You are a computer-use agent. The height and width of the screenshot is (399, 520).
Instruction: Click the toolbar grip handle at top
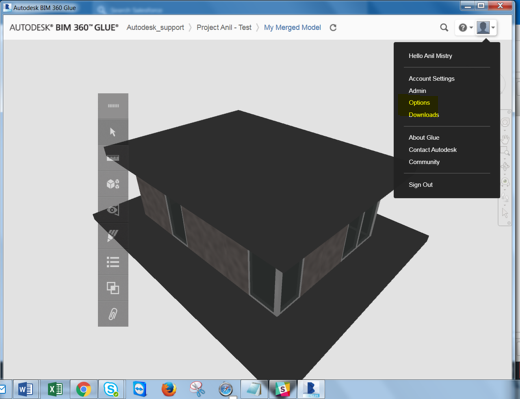click(x=113, y=106)
